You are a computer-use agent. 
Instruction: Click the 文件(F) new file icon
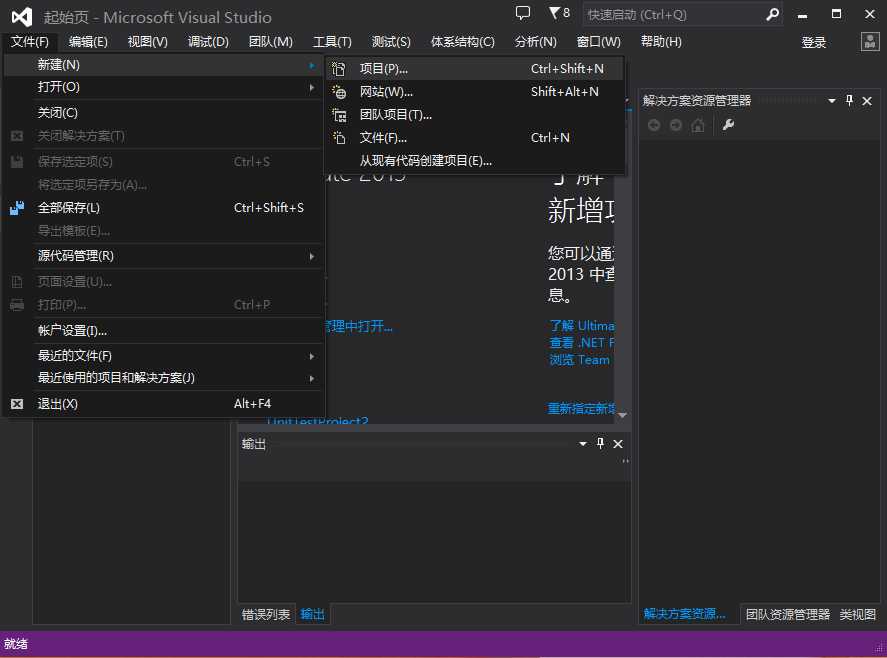pyautogui.click(x=339, y=137)
